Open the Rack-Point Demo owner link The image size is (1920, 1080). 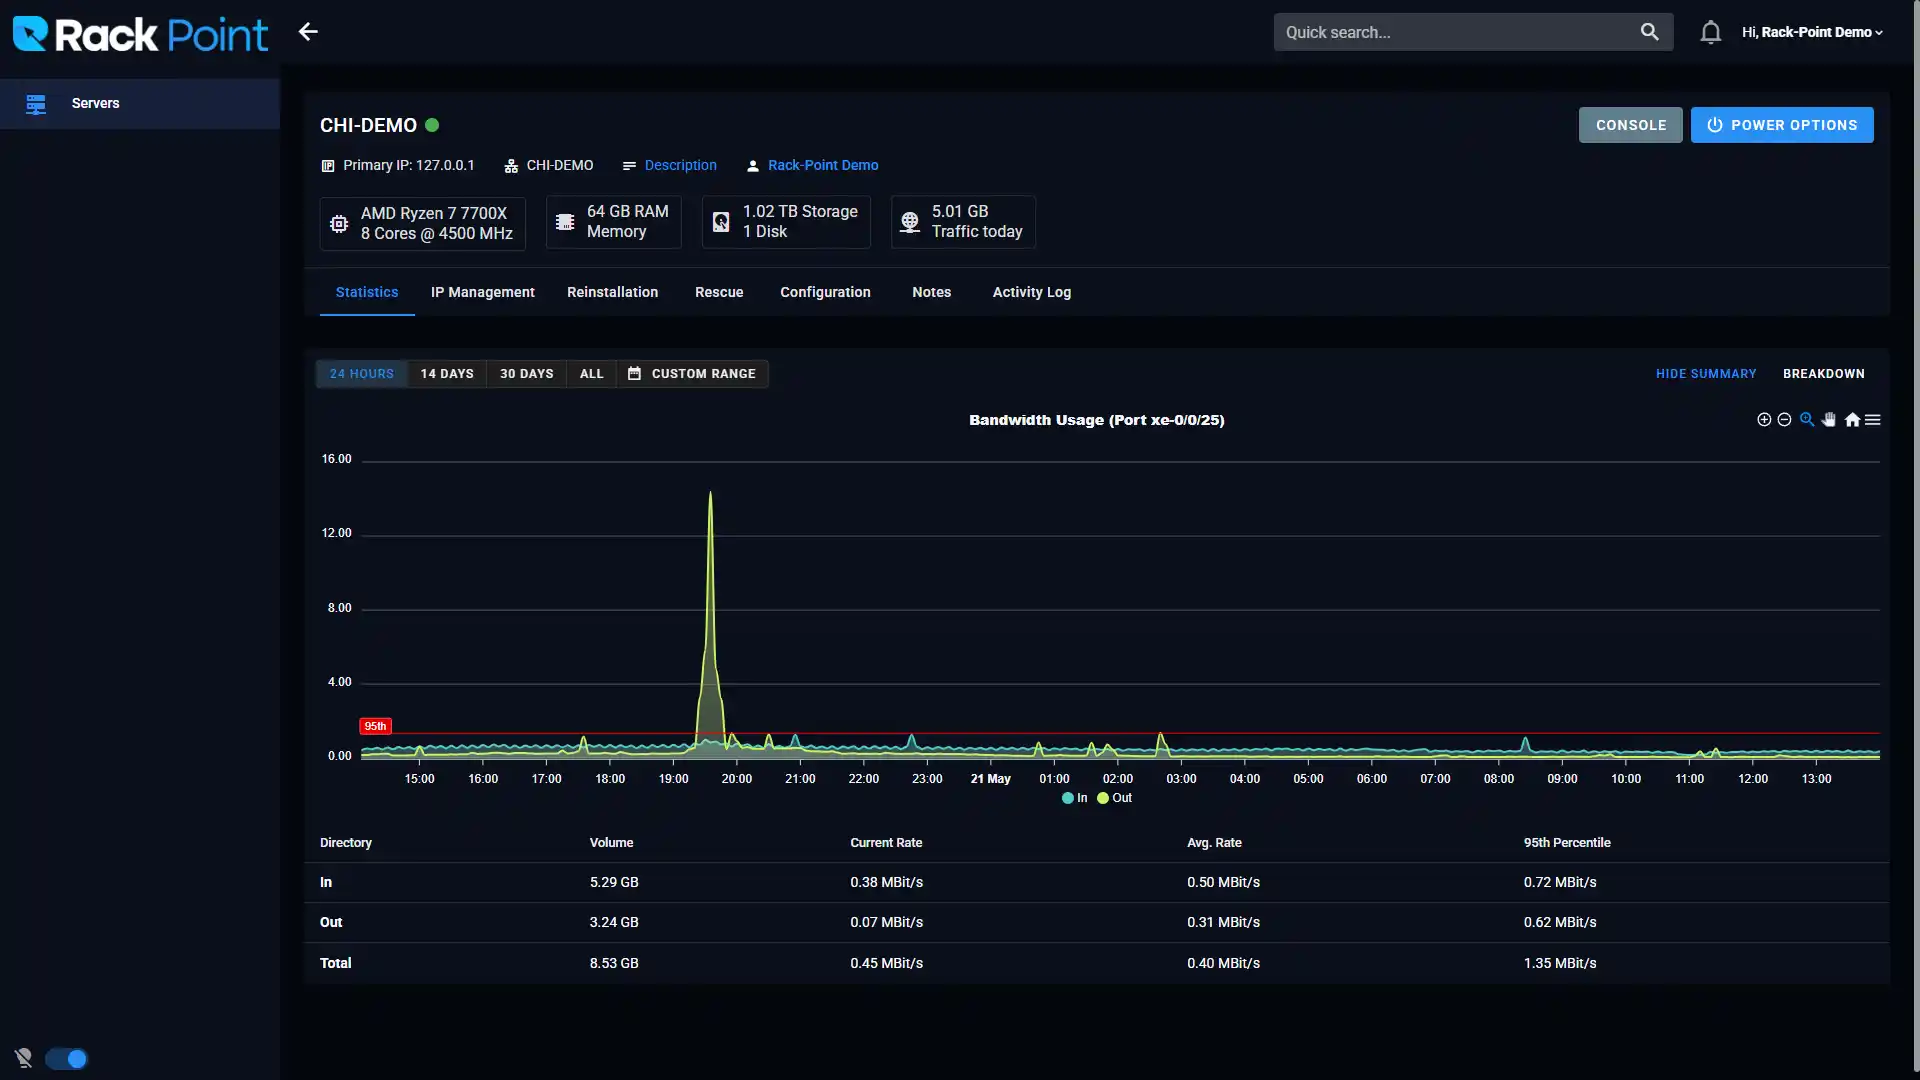[x=823, y=166]
